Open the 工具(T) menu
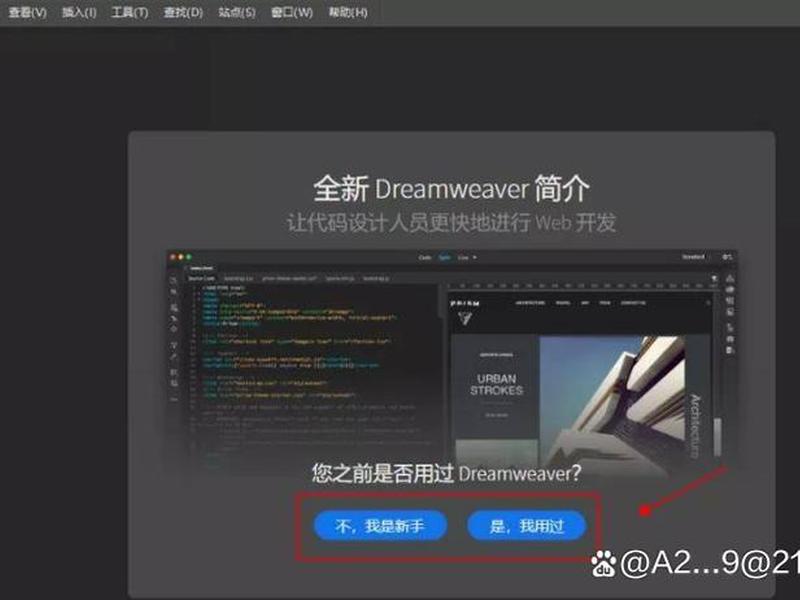The height and width of the screenshot is (600, 800). pos(130,12)
